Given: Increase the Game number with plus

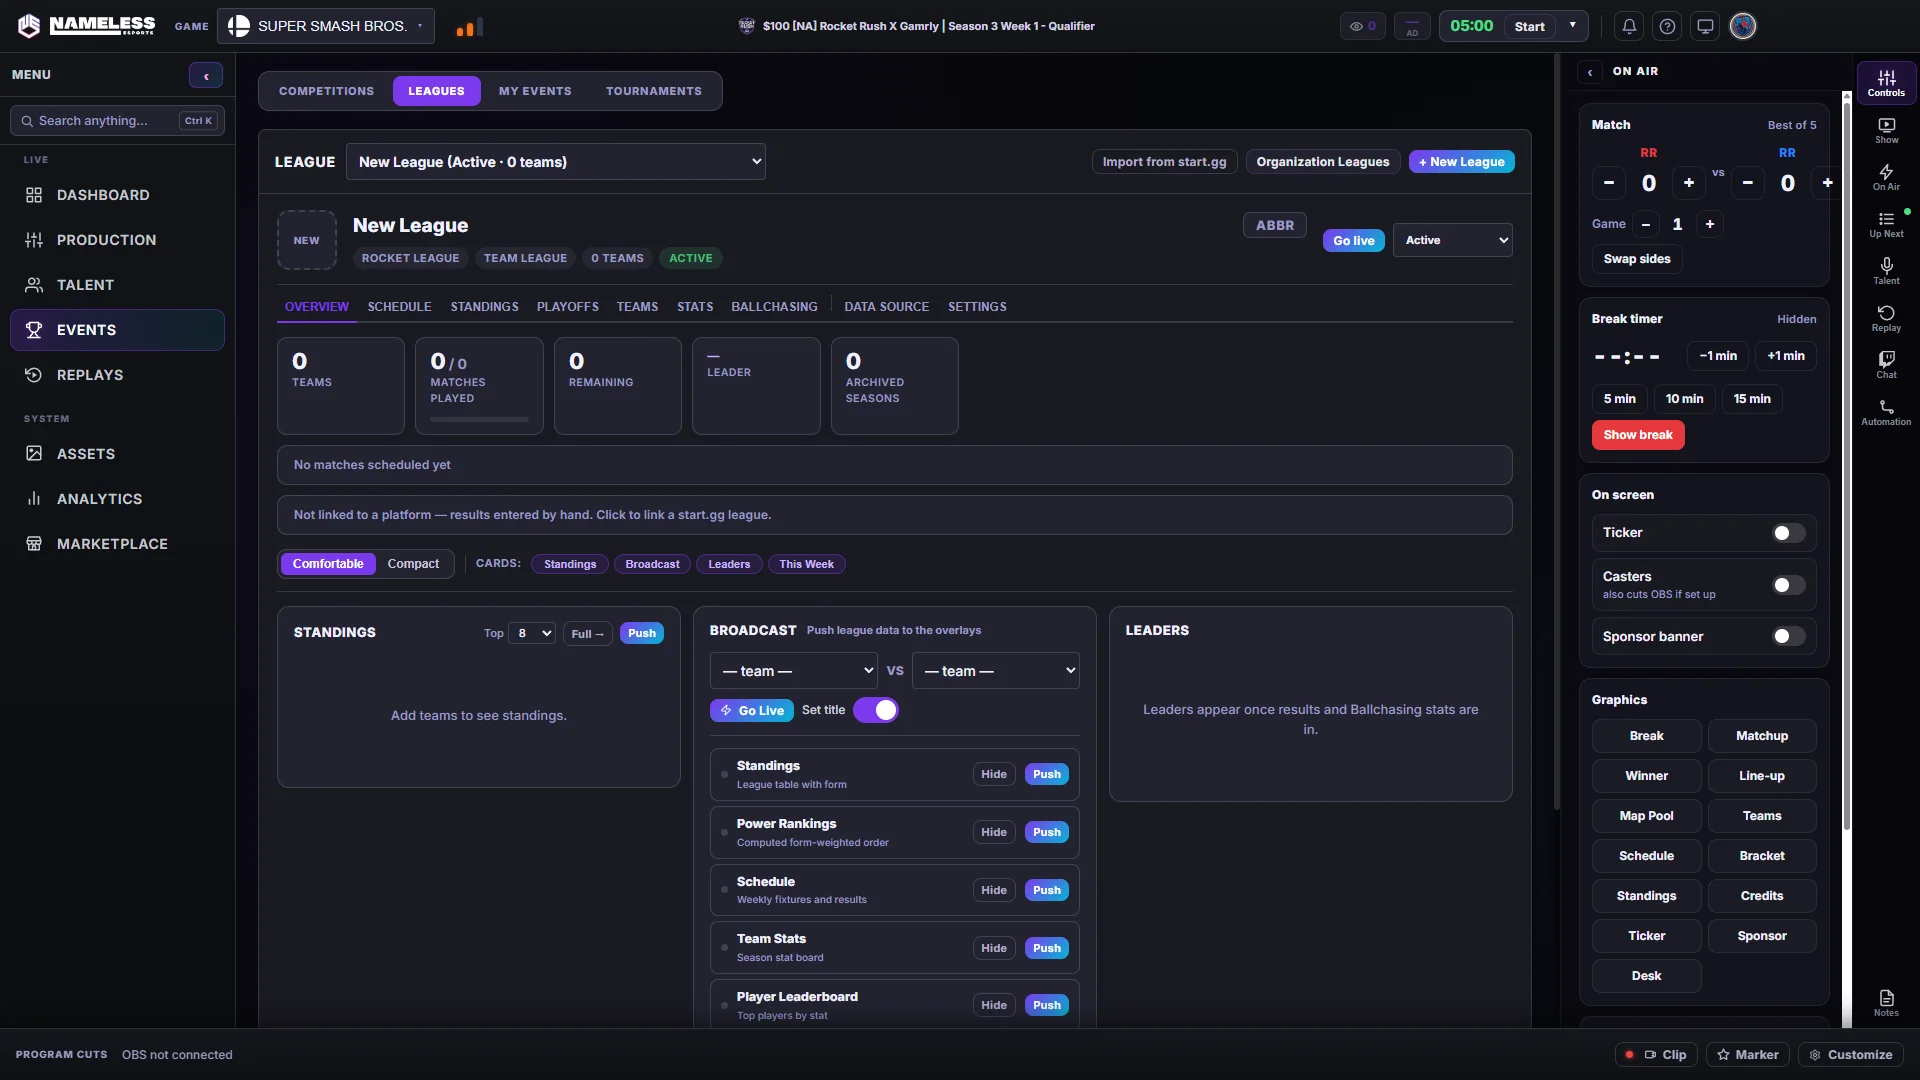Looking at the screenshot, I should pyautogui.click(x=1710, y=224).
